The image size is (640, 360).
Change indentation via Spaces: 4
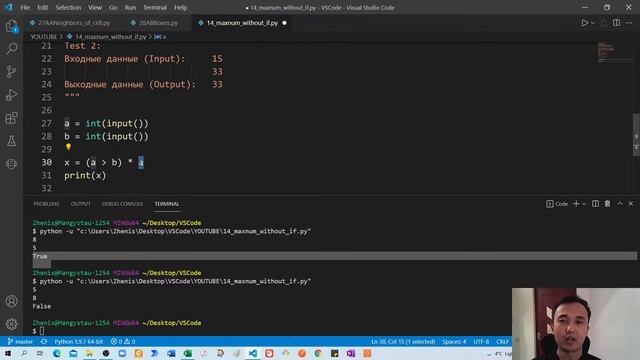454,342
